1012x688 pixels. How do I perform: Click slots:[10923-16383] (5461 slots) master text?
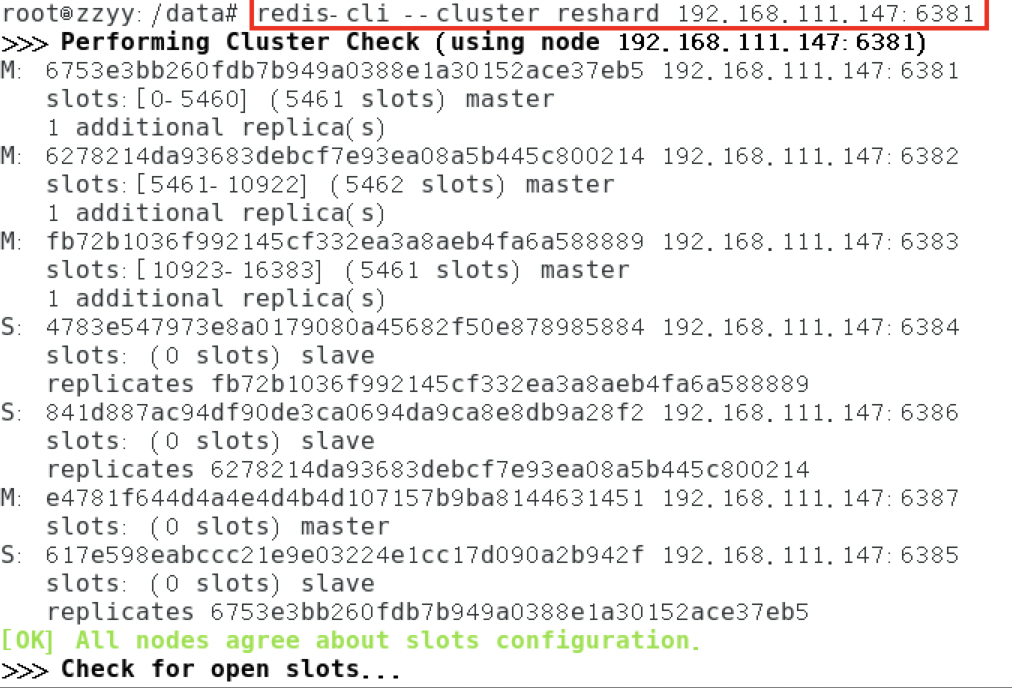pyautogui.click(x=338, y=270)
